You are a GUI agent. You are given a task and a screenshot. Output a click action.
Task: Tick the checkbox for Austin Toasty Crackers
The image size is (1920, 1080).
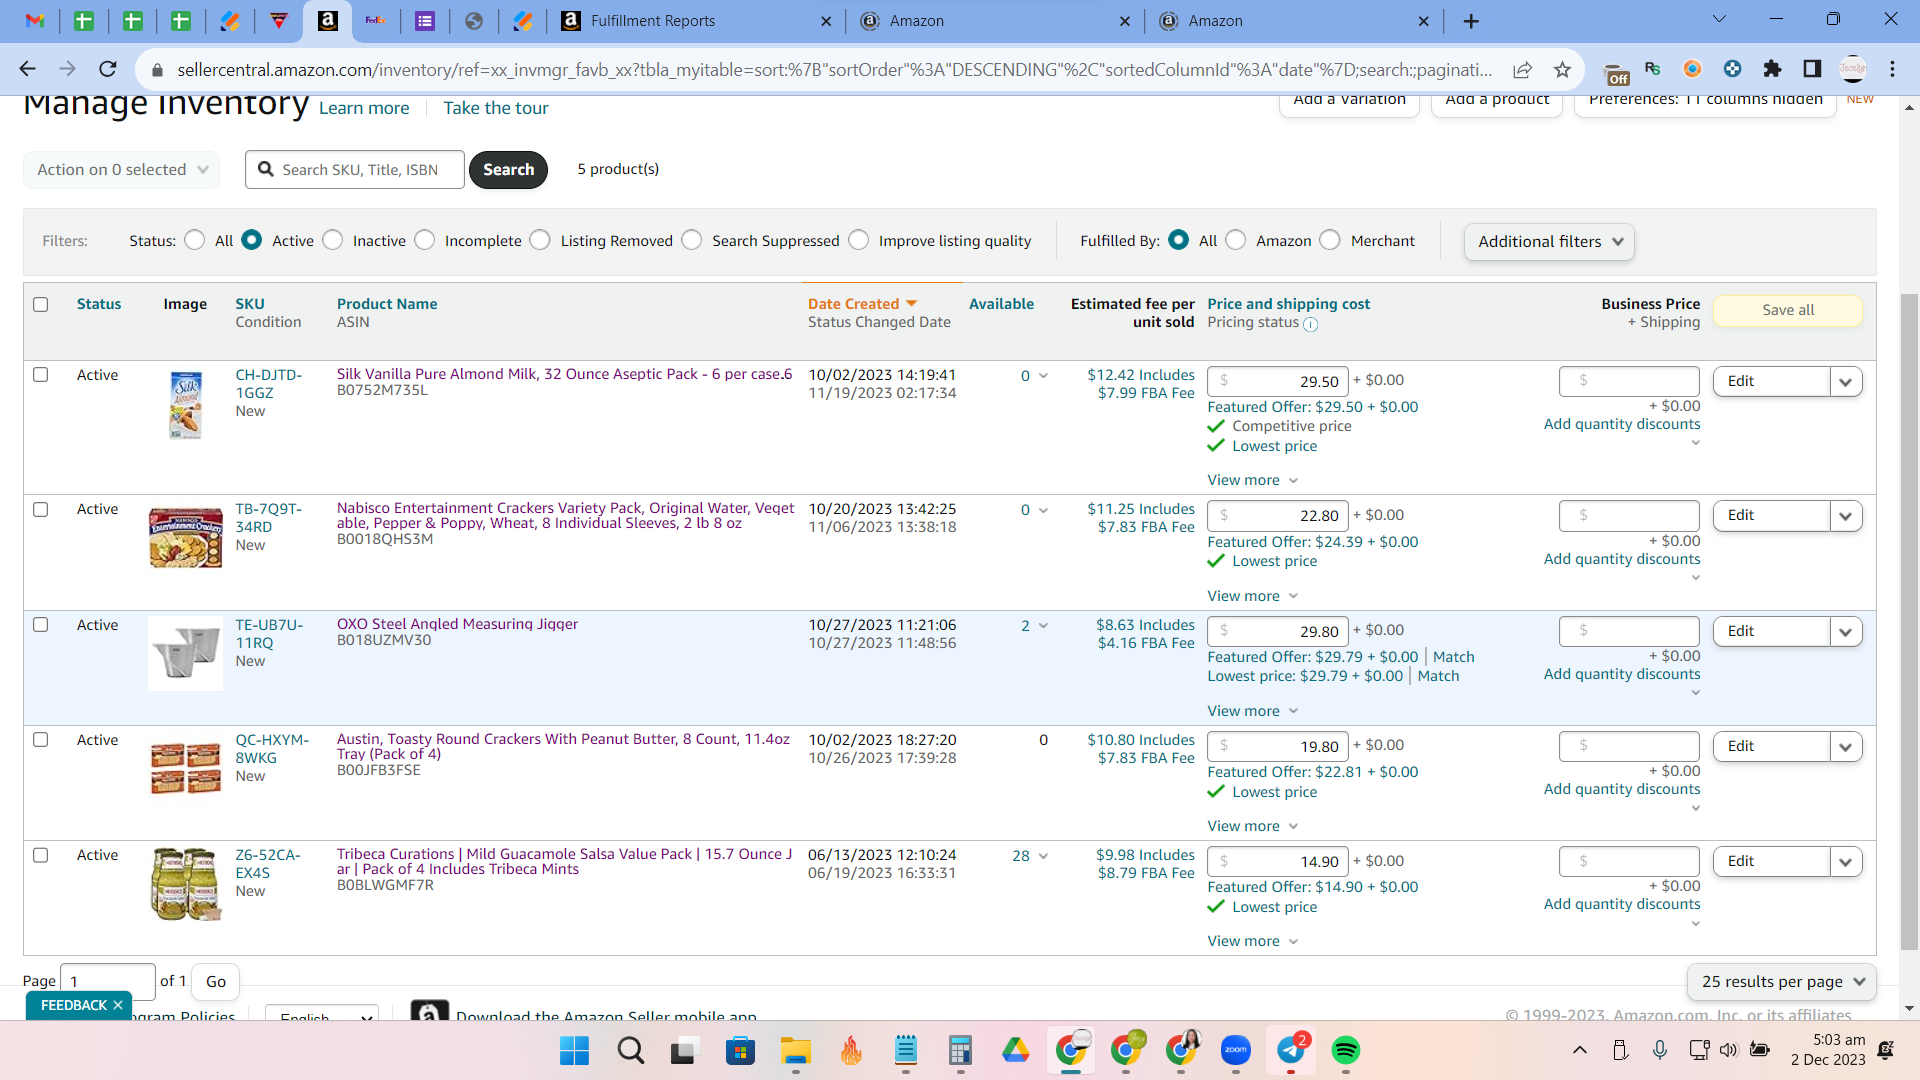(x=41, y=740)
